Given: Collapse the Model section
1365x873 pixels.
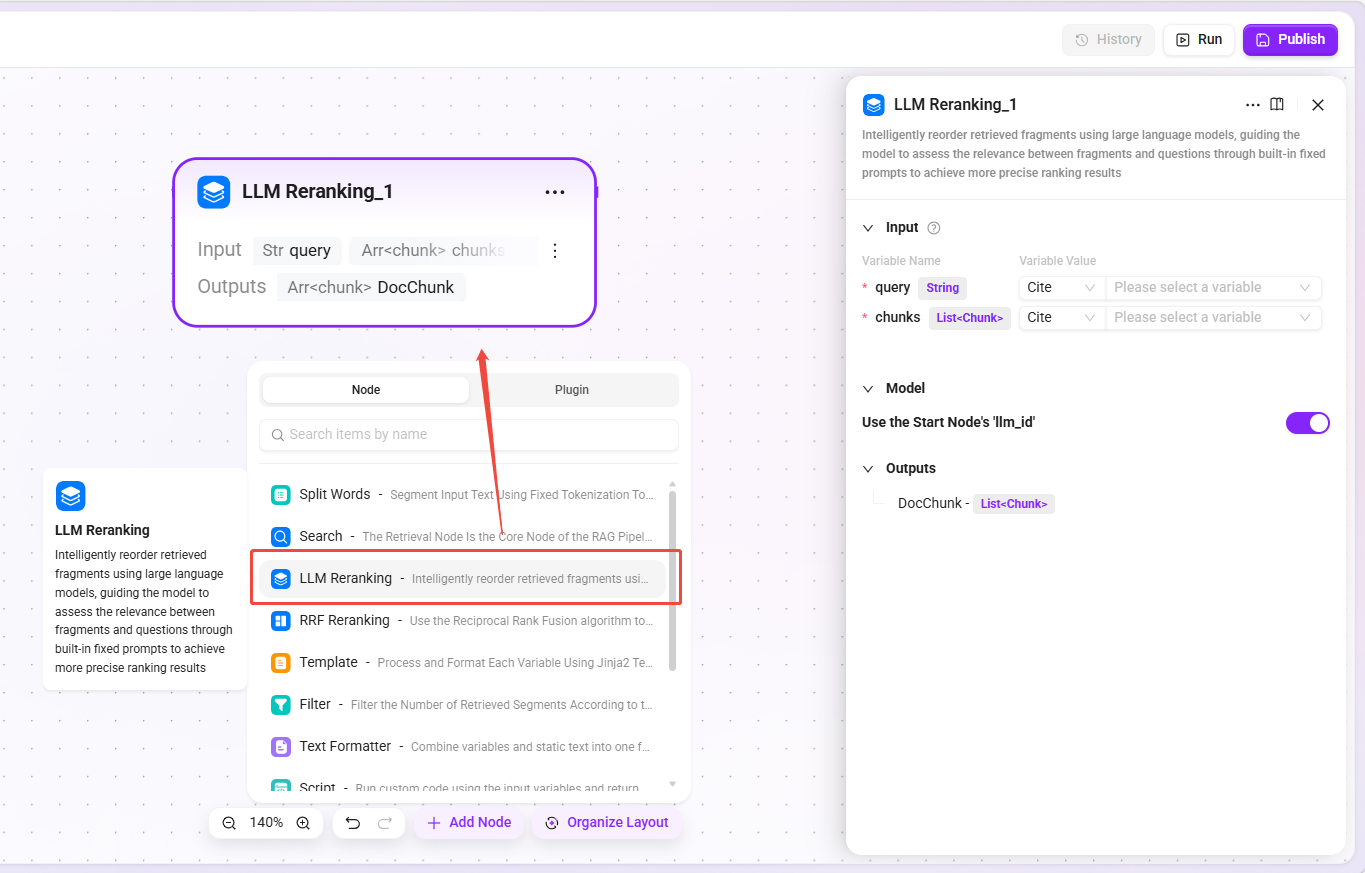Looking at the screenshot, I should [868, 388].
